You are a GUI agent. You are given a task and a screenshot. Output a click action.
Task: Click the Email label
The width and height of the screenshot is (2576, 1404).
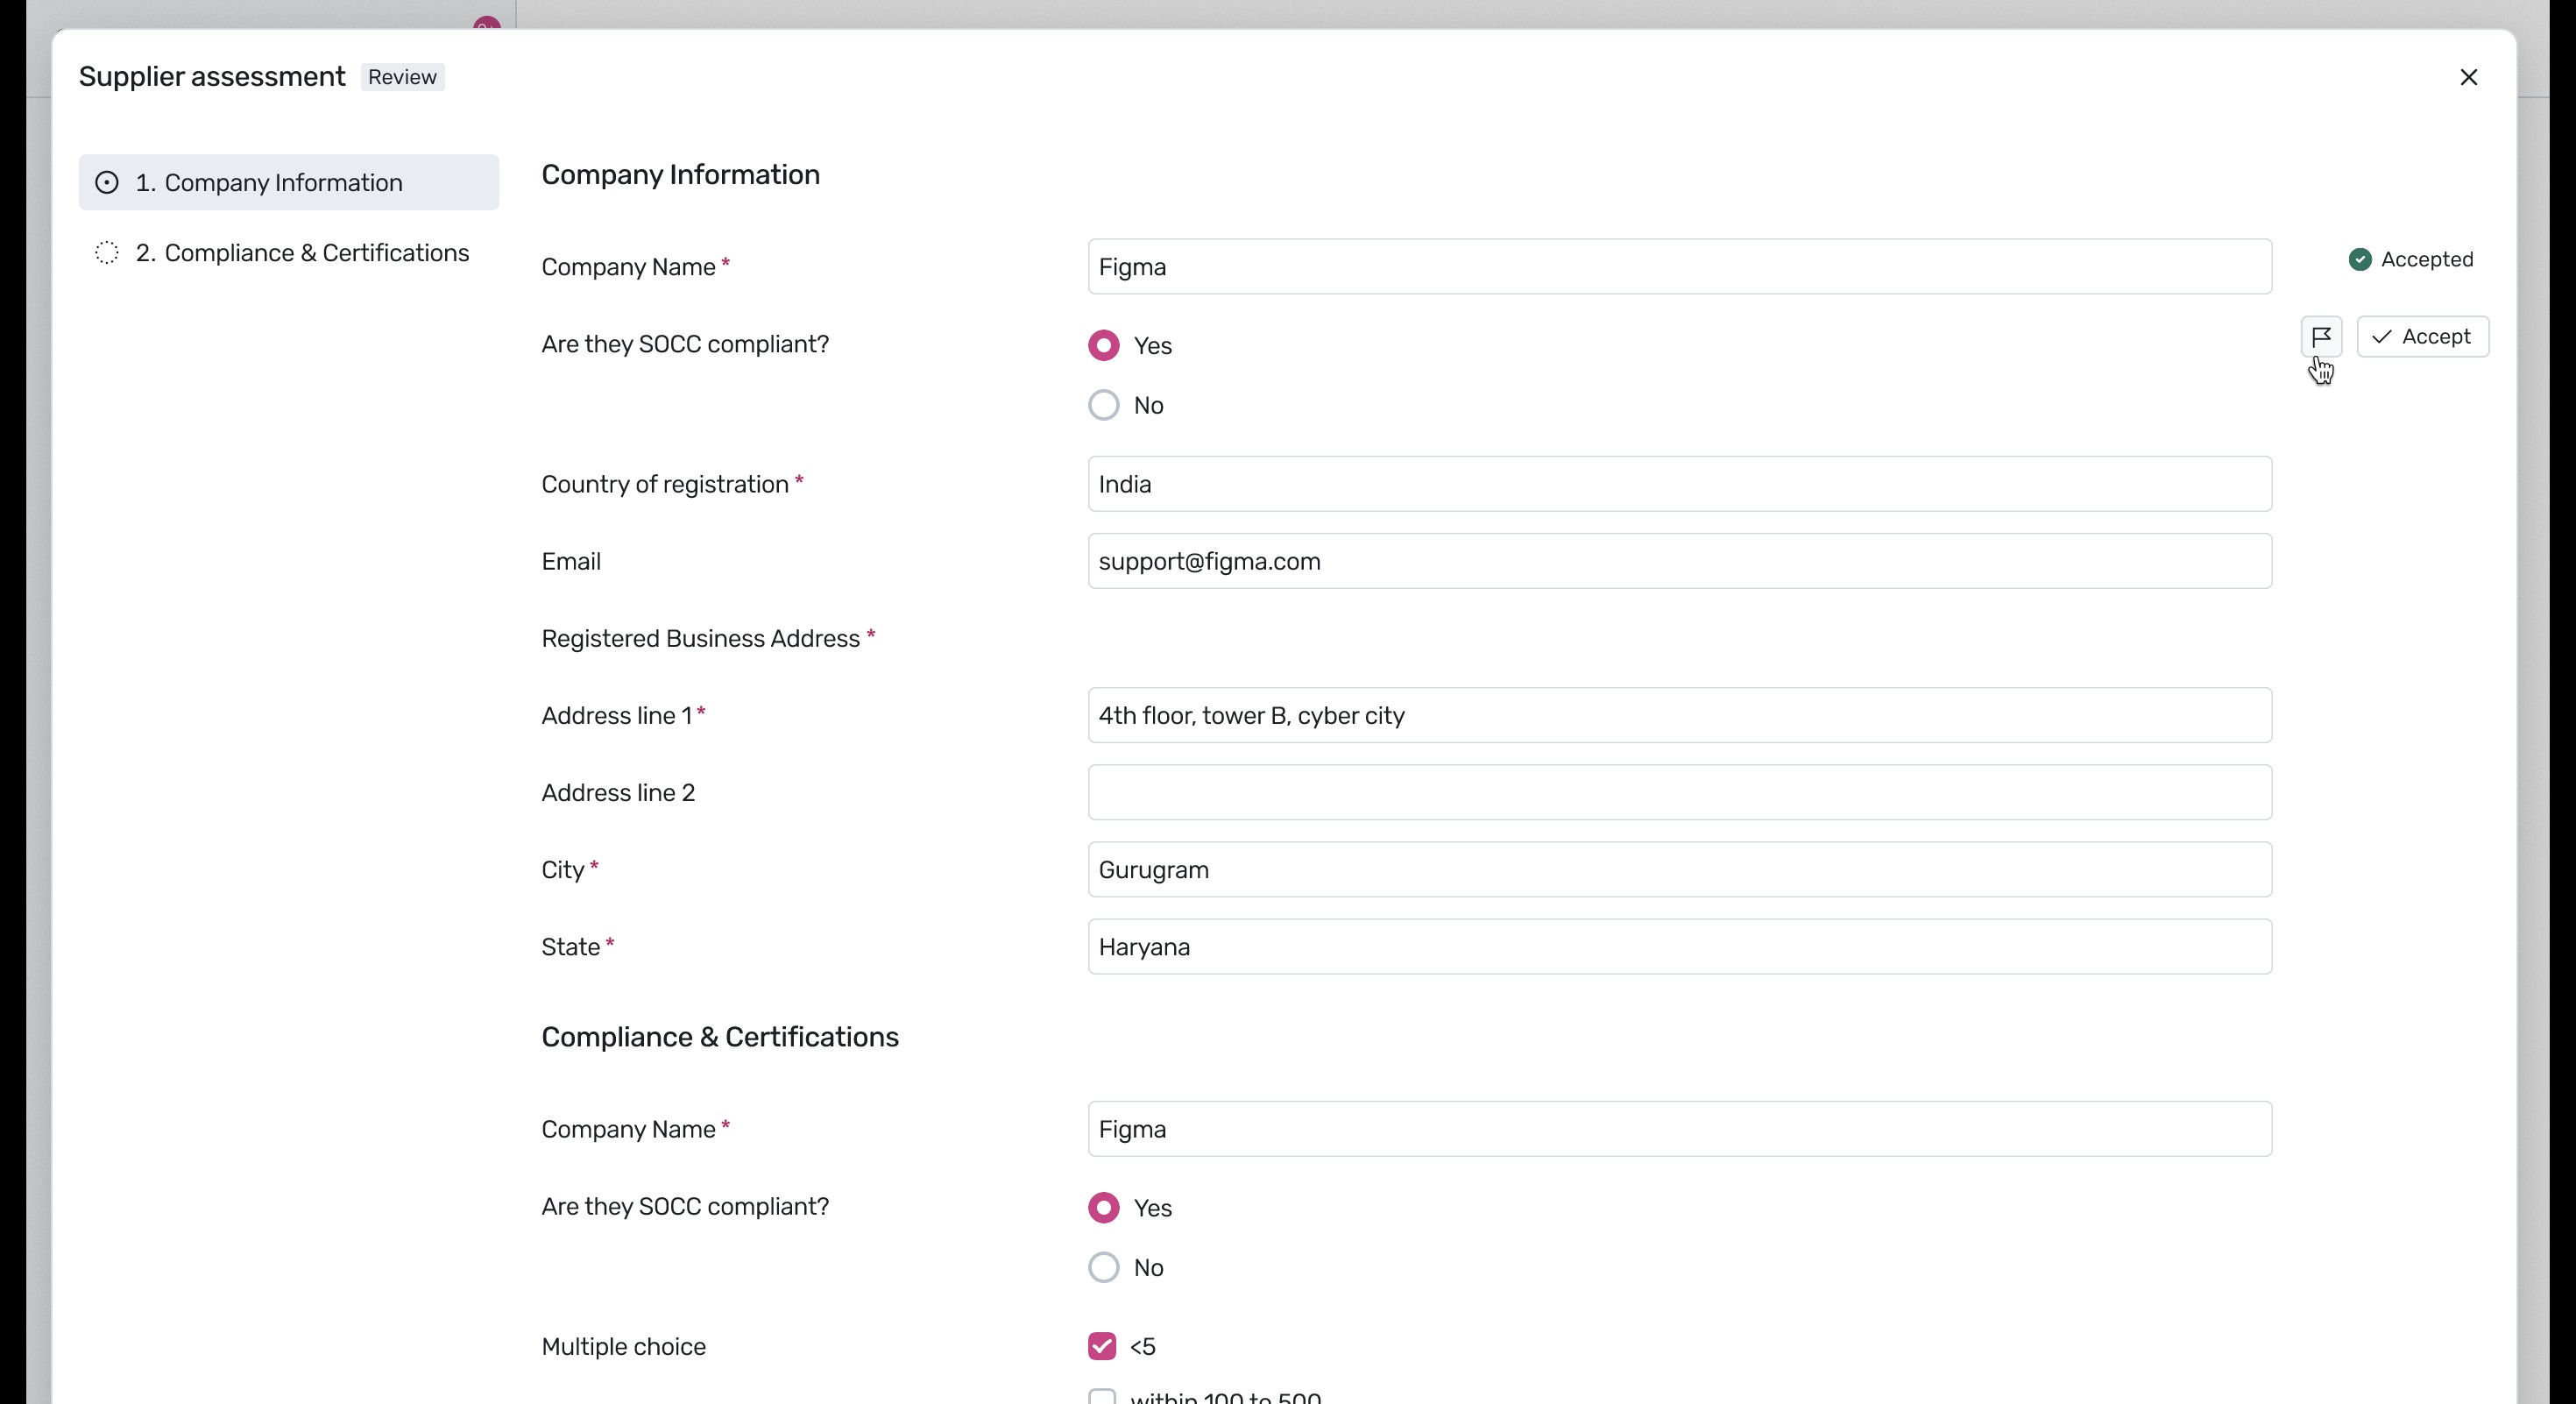[571, 561]
